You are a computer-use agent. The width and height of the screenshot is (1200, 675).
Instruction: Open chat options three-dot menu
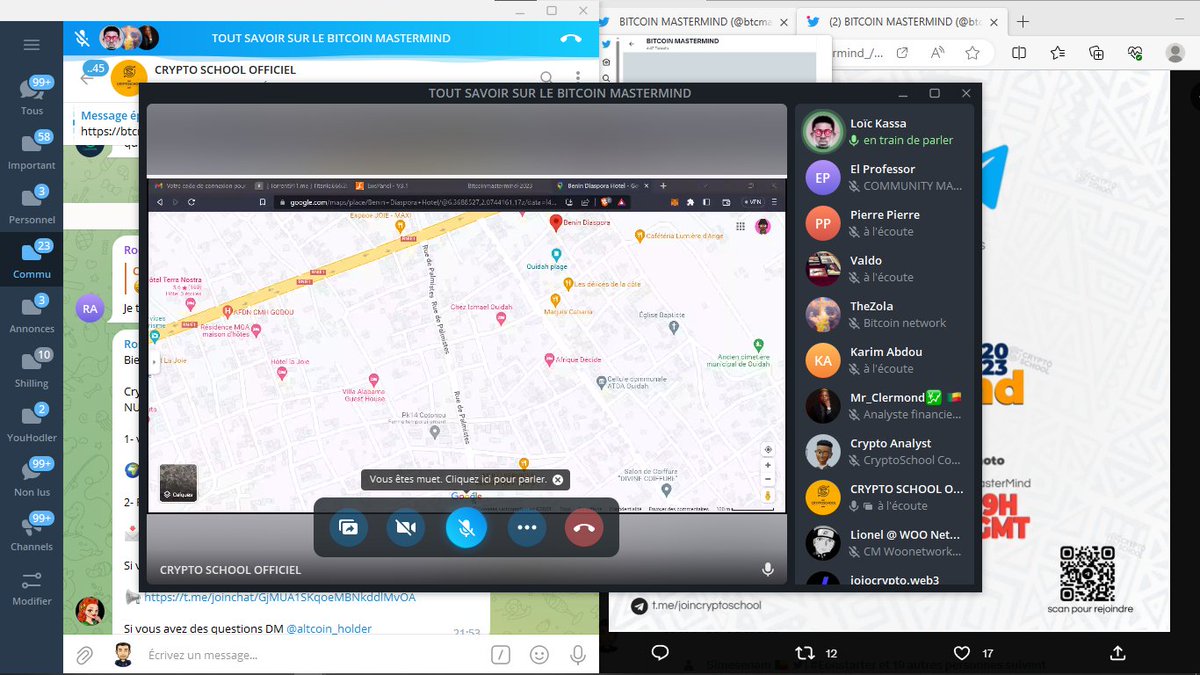click(x=579, y=77)
